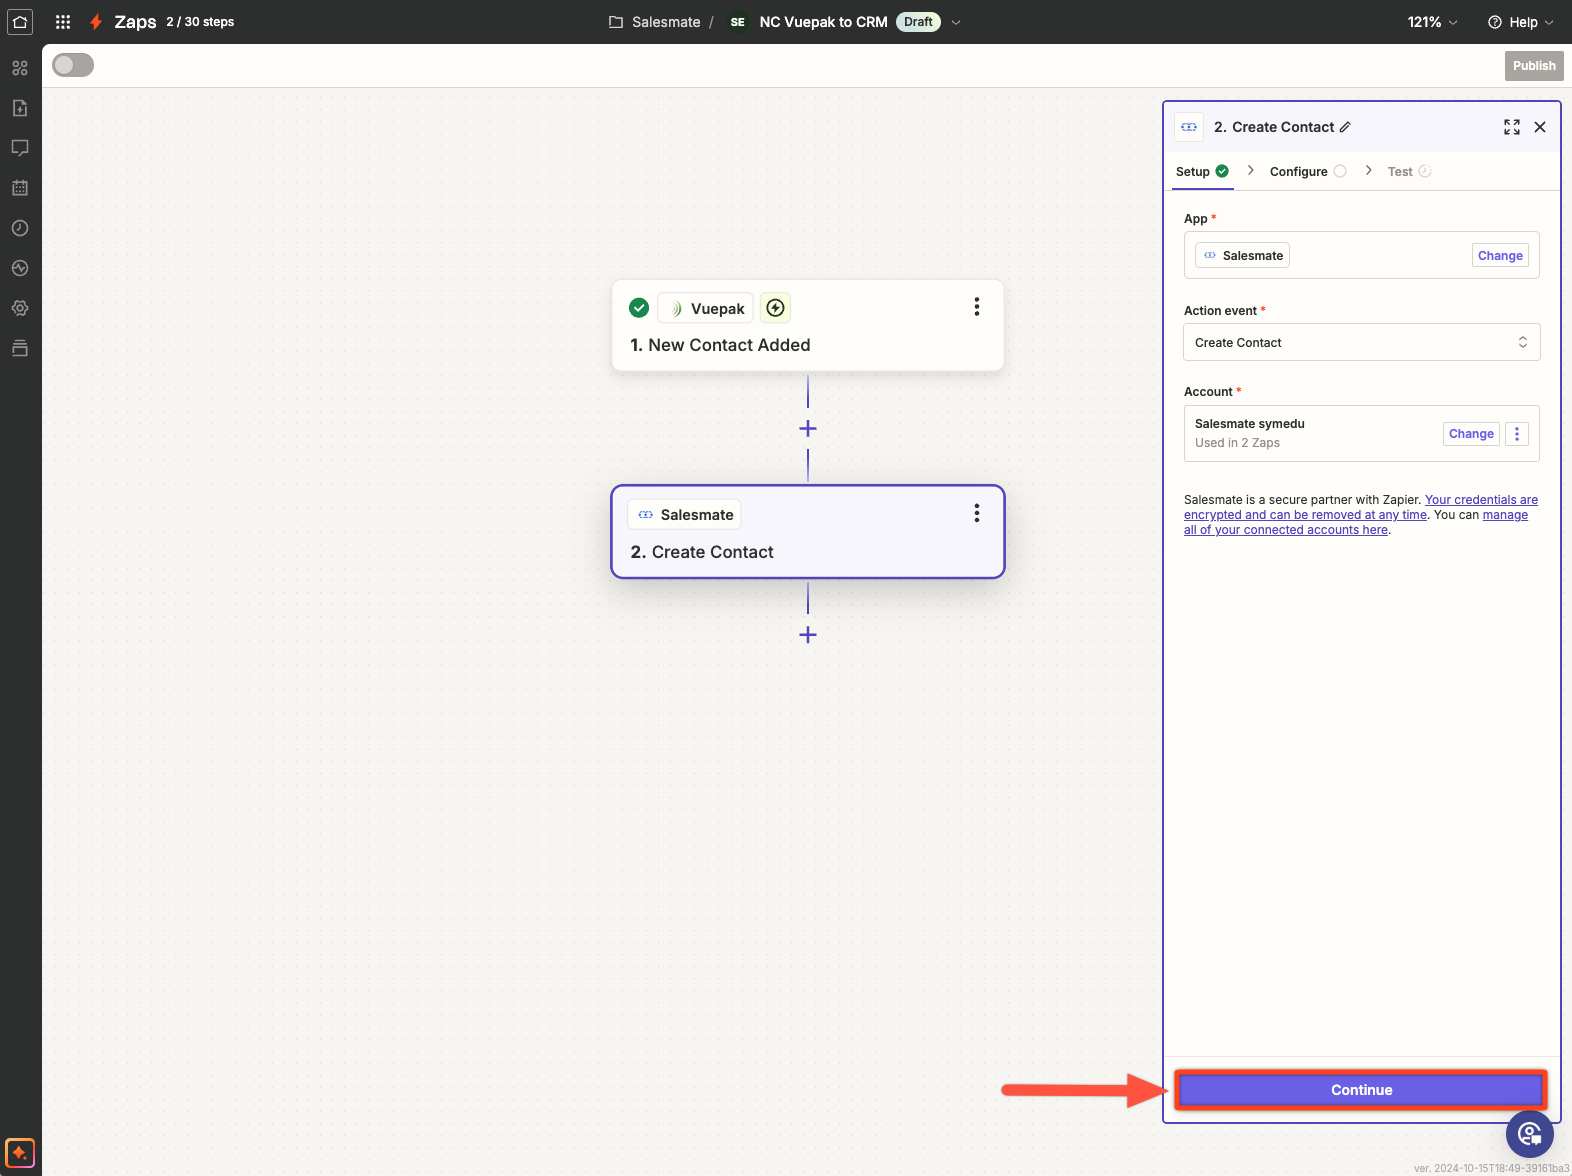Open the chat support bubble icon
The image size is (1572, 1176).
[x=1529, y=1133]
